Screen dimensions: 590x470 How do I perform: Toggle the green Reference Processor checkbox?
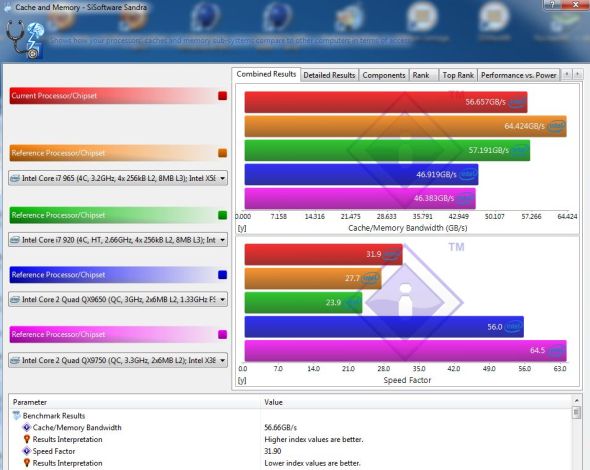222,215
